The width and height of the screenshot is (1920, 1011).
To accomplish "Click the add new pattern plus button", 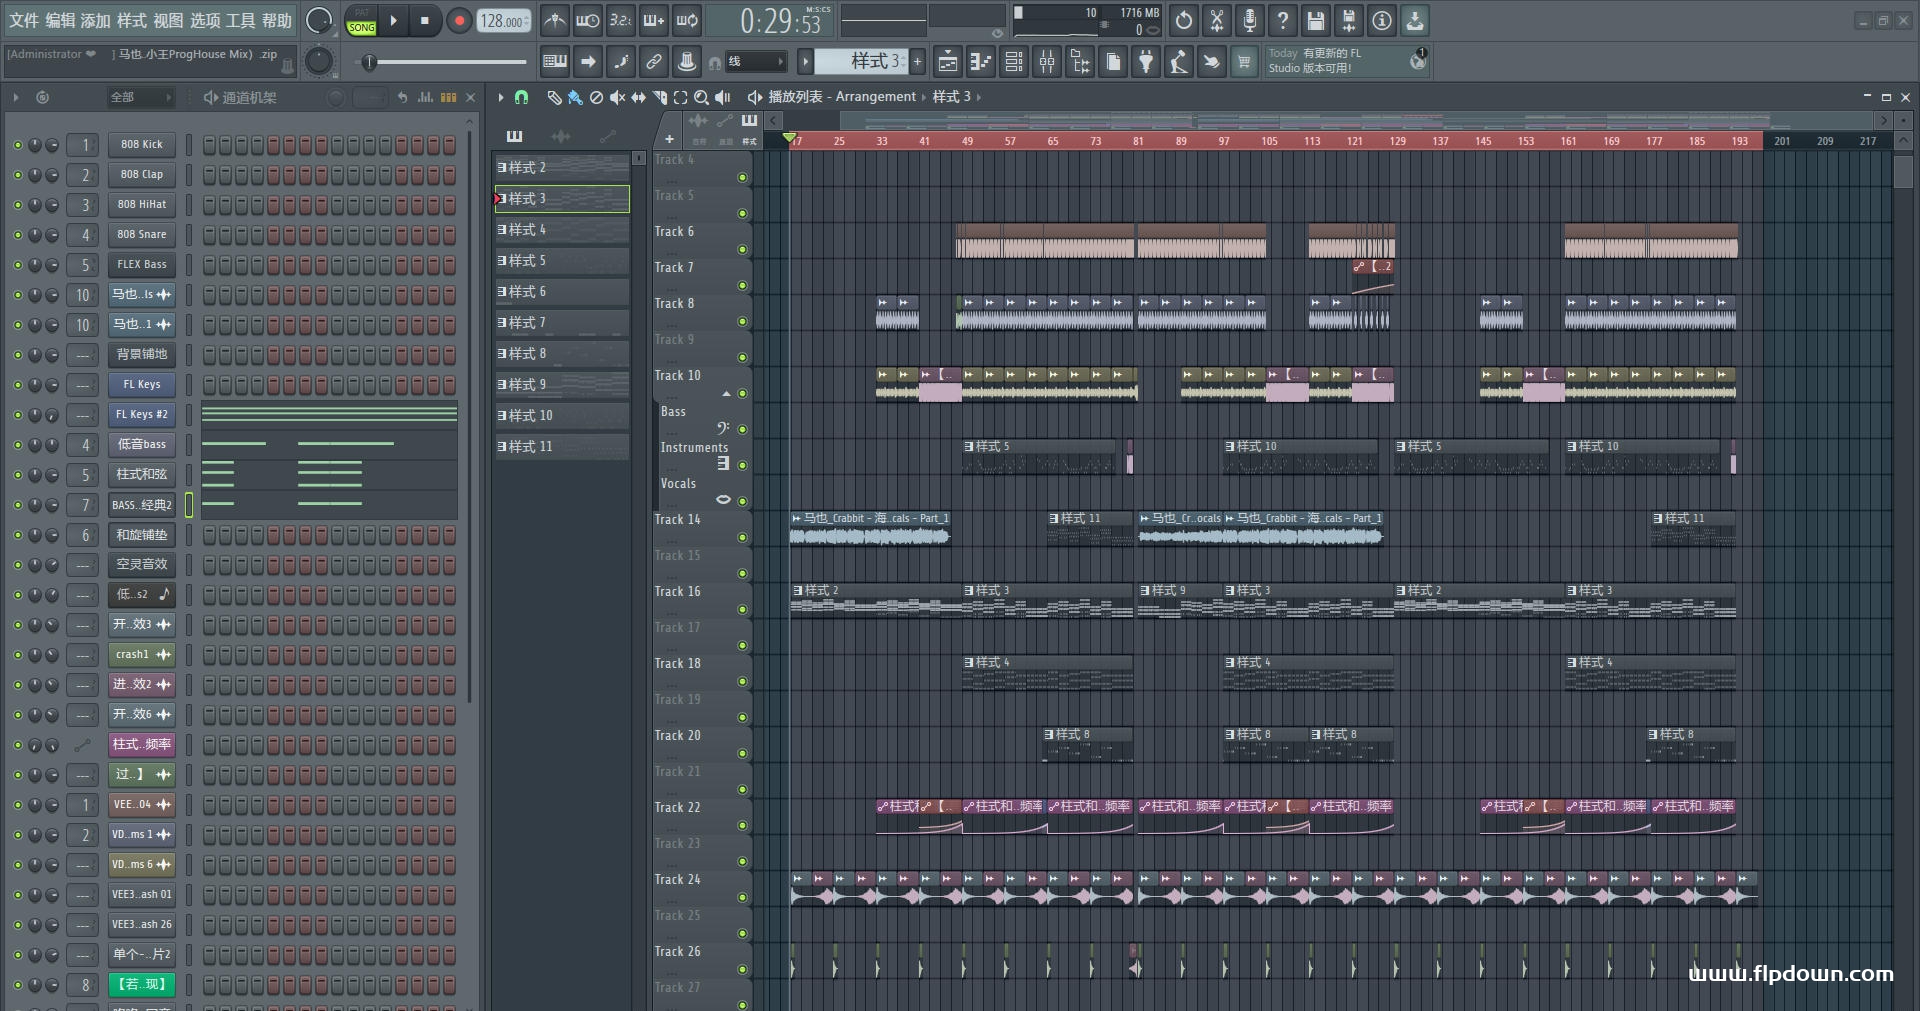I will [917, 62].
